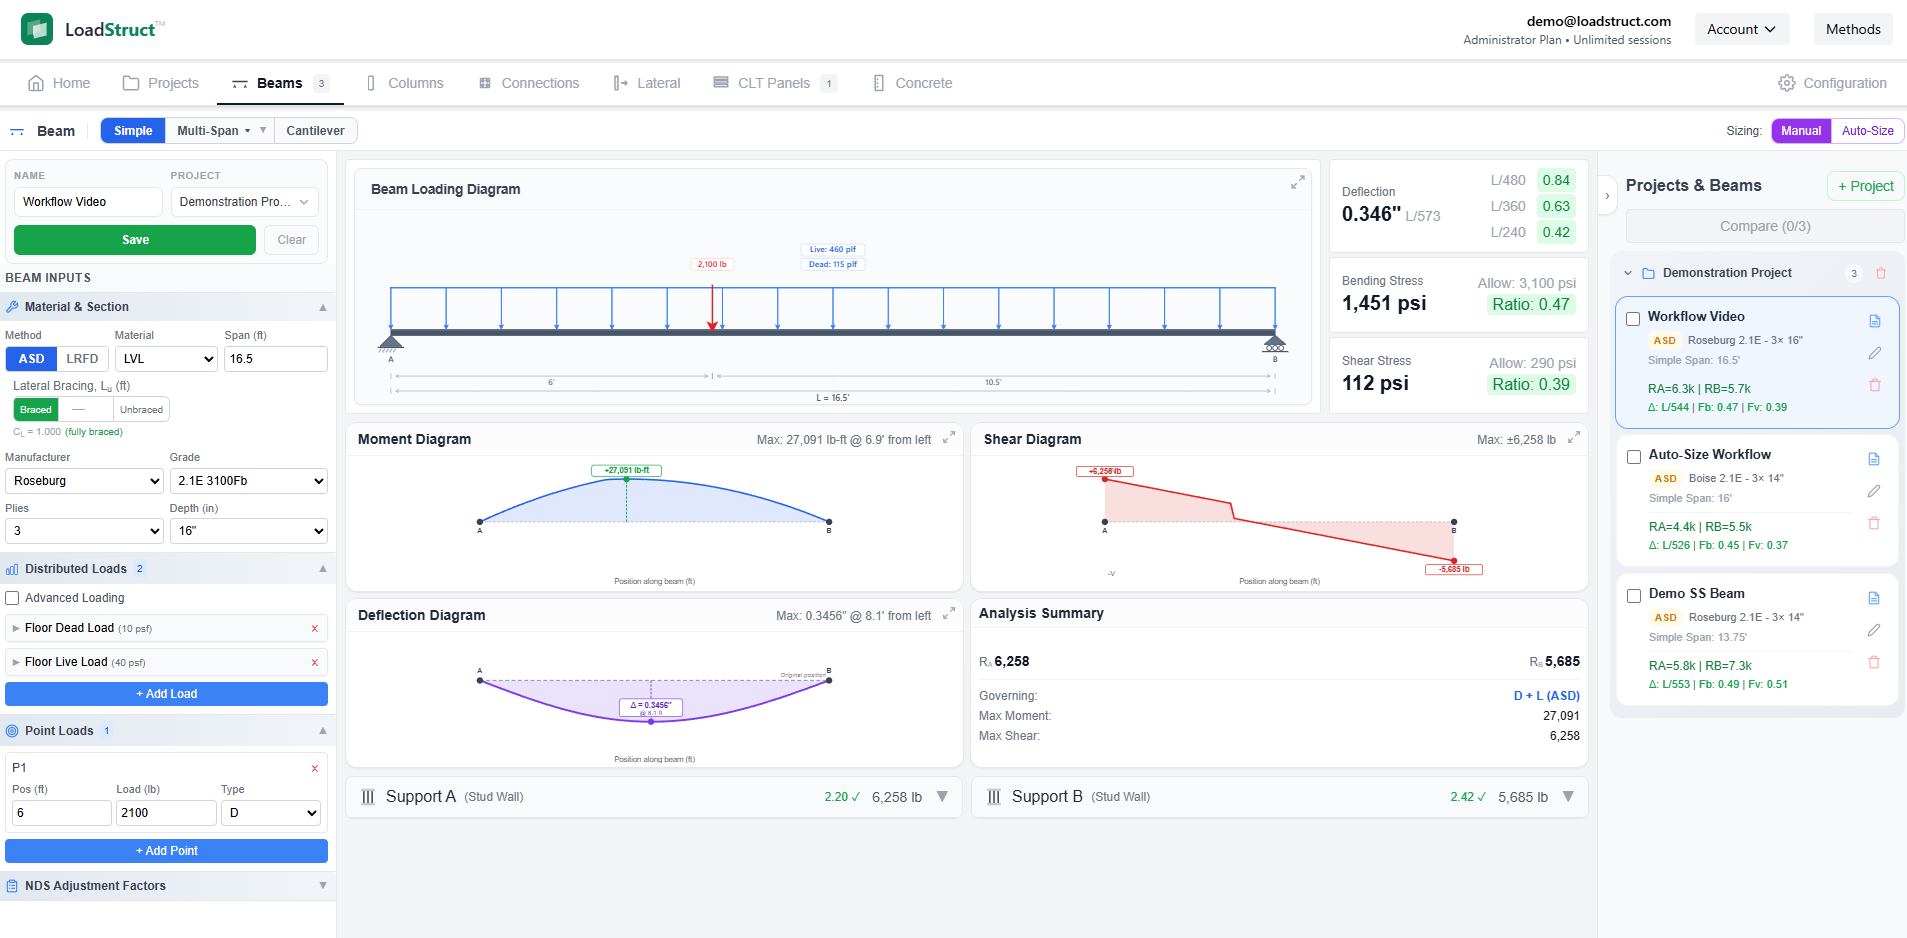The width and height of the screenshot is (1907, 938).
Task: Collapse the Projects & Beams side panel
Action: tap(1607, 196)
